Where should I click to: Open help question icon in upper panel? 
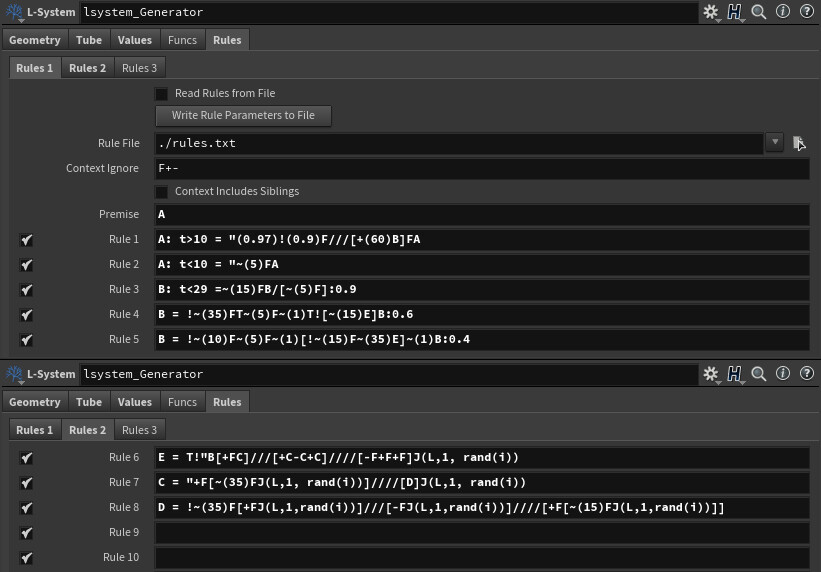point(807,11)
